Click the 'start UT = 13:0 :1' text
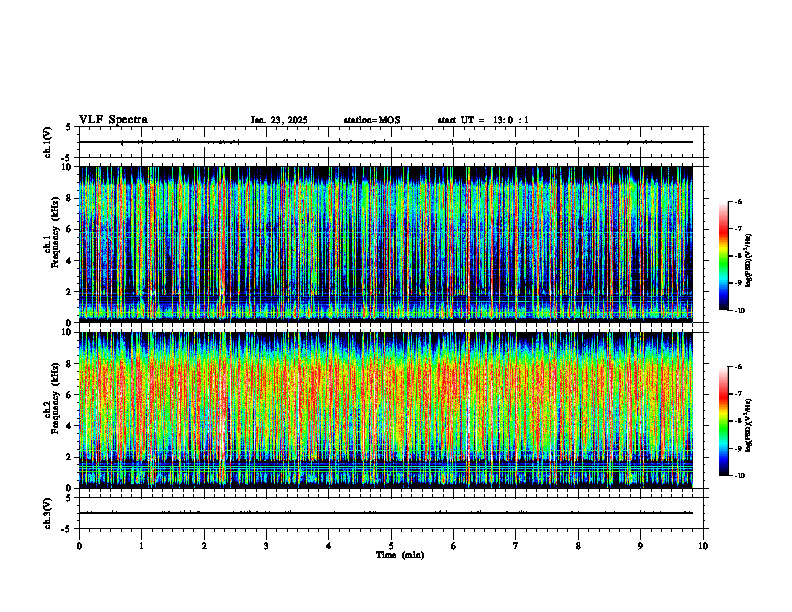This screenshot has width=792, height=612. click(483, 120)
